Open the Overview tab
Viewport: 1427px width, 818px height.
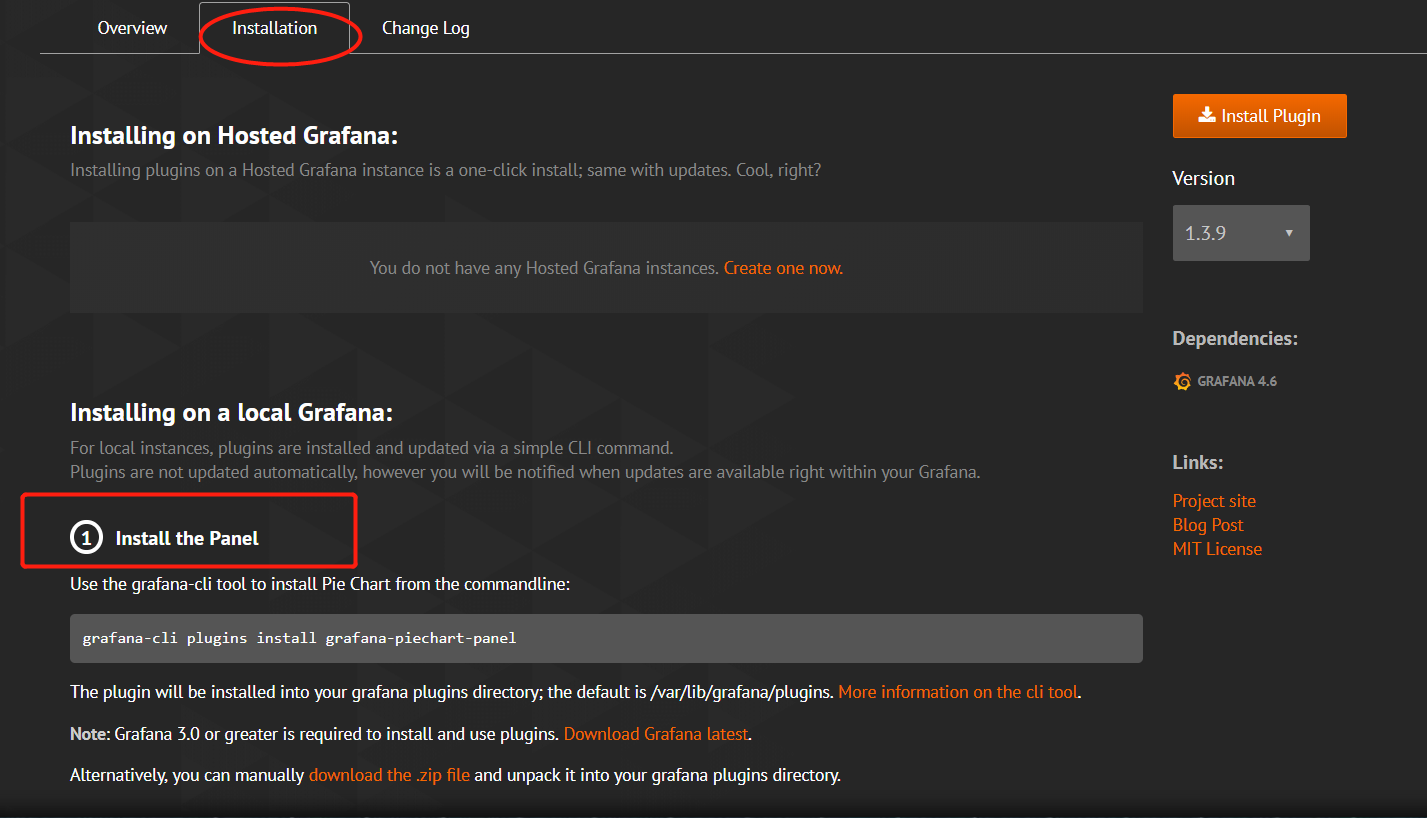click(132, 28)
